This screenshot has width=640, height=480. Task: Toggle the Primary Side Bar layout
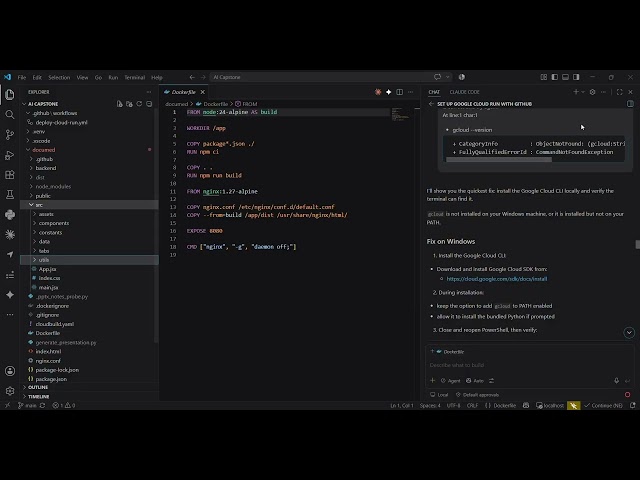[x=555, y=77]
